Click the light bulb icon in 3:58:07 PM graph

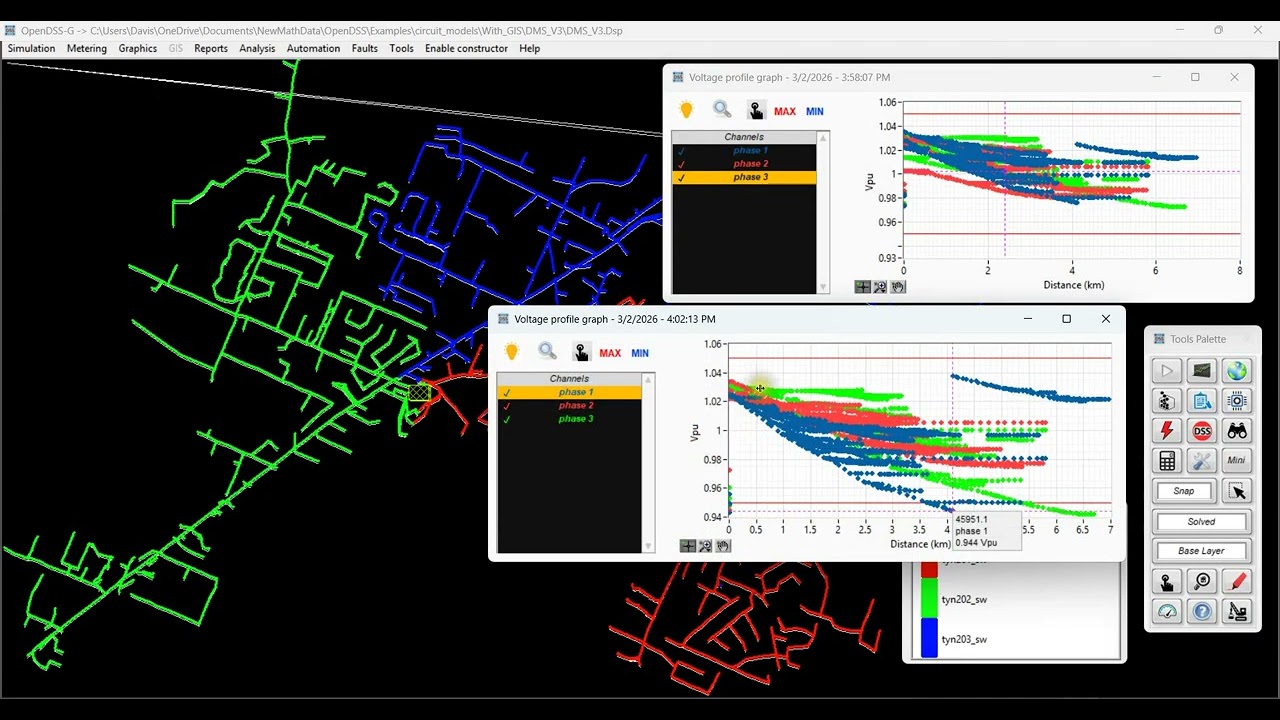[x=686, y=110]
